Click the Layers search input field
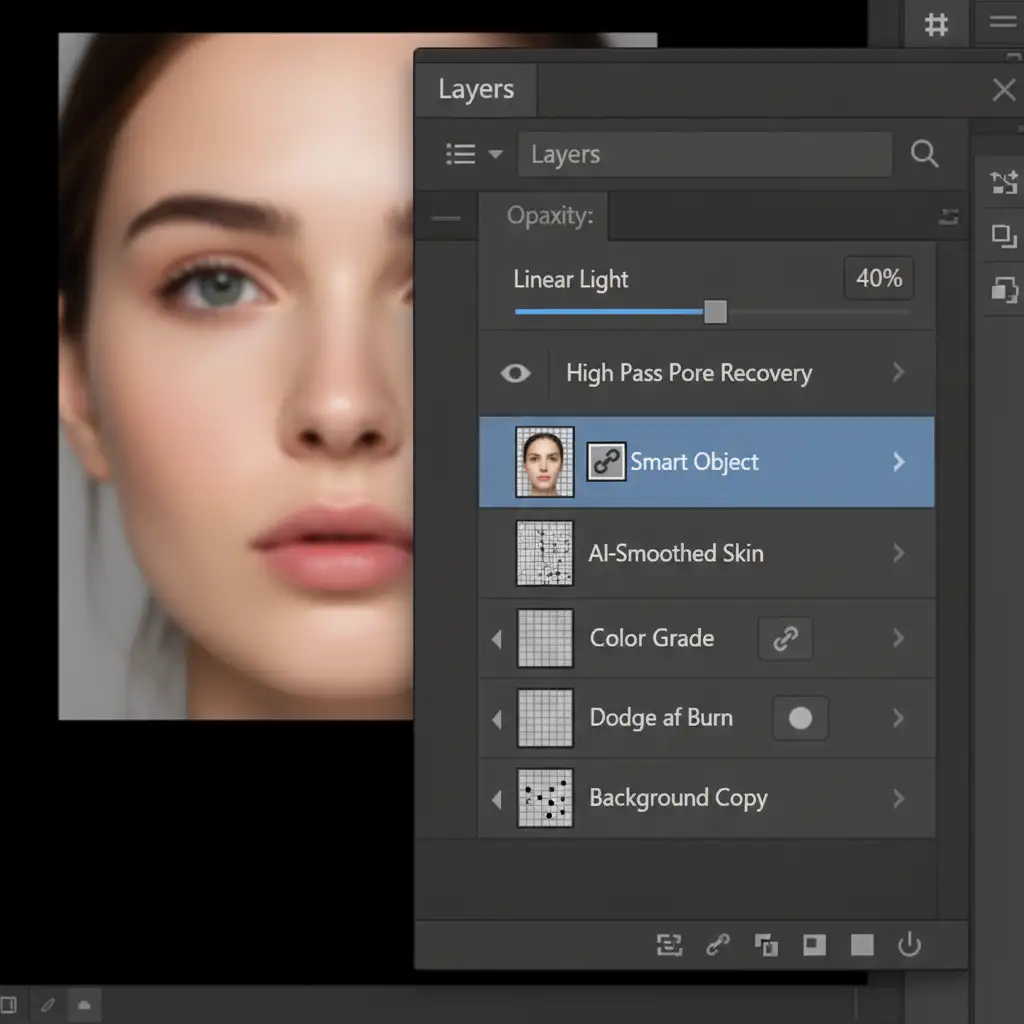 point(704,154)
